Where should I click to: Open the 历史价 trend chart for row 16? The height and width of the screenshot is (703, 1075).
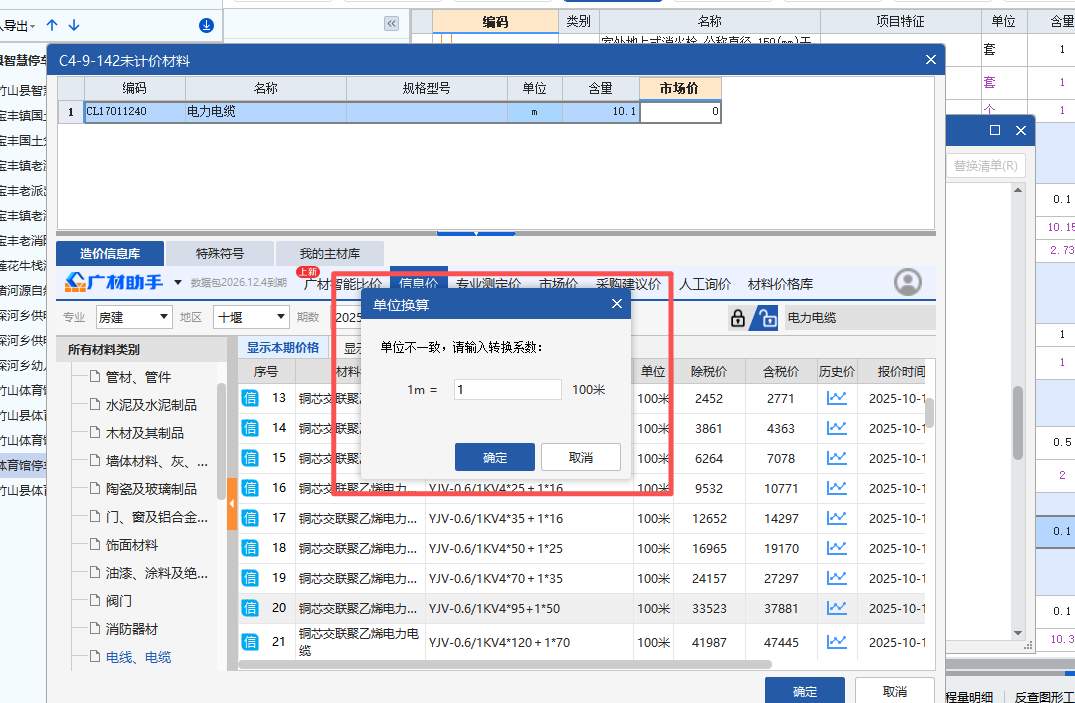[836, 488]
